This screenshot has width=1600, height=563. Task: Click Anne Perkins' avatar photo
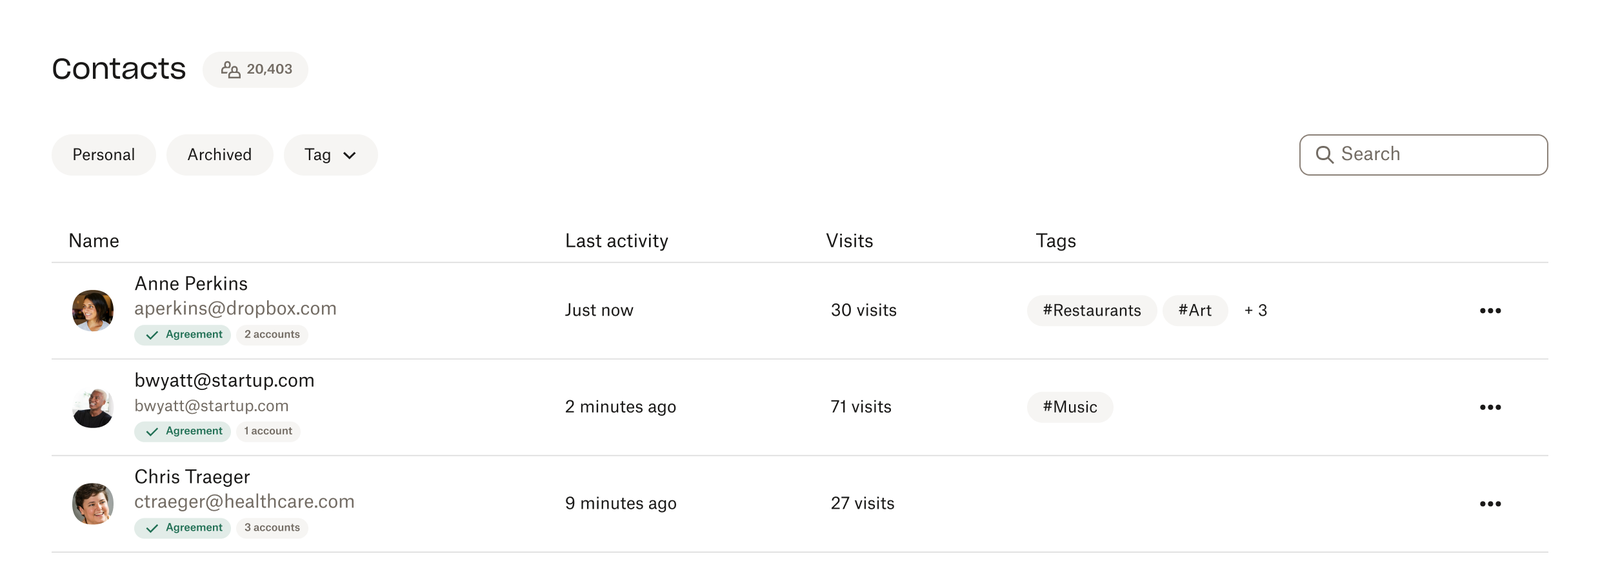pyautogui.click(x=93, y=311)
